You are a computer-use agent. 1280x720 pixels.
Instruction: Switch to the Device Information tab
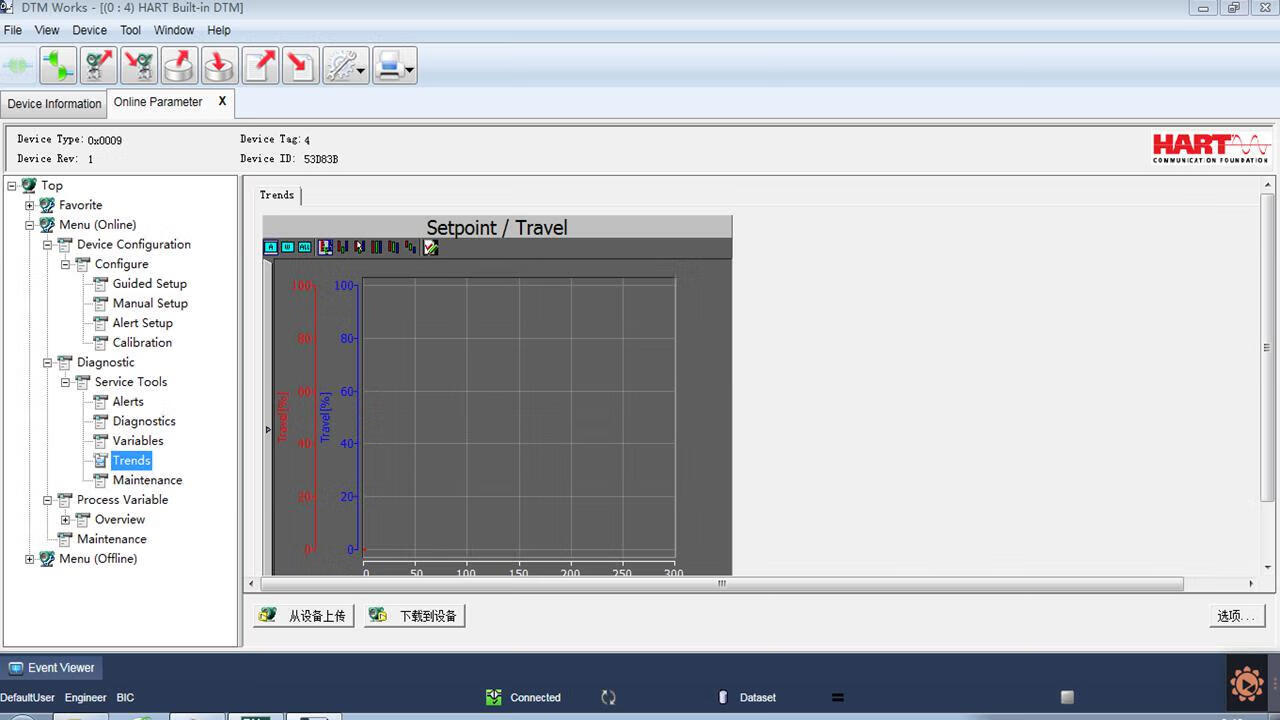click(x=54, y=104)
